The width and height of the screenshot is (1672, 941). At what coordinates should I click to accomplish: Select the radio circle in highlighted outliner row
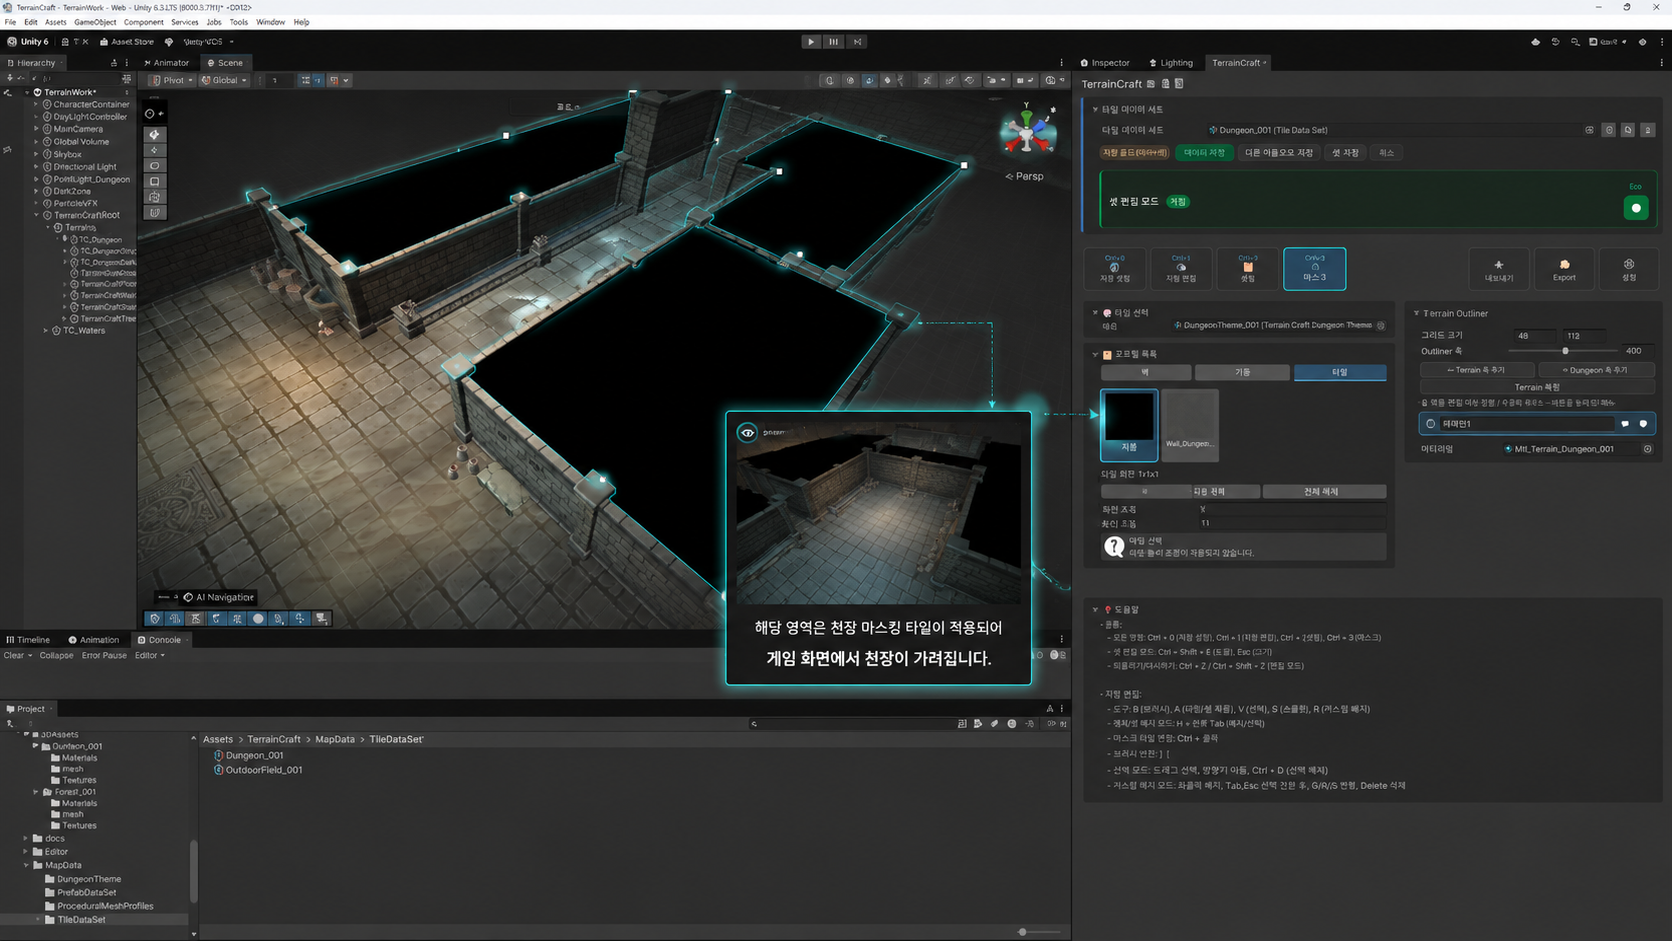click(1430, 424)
